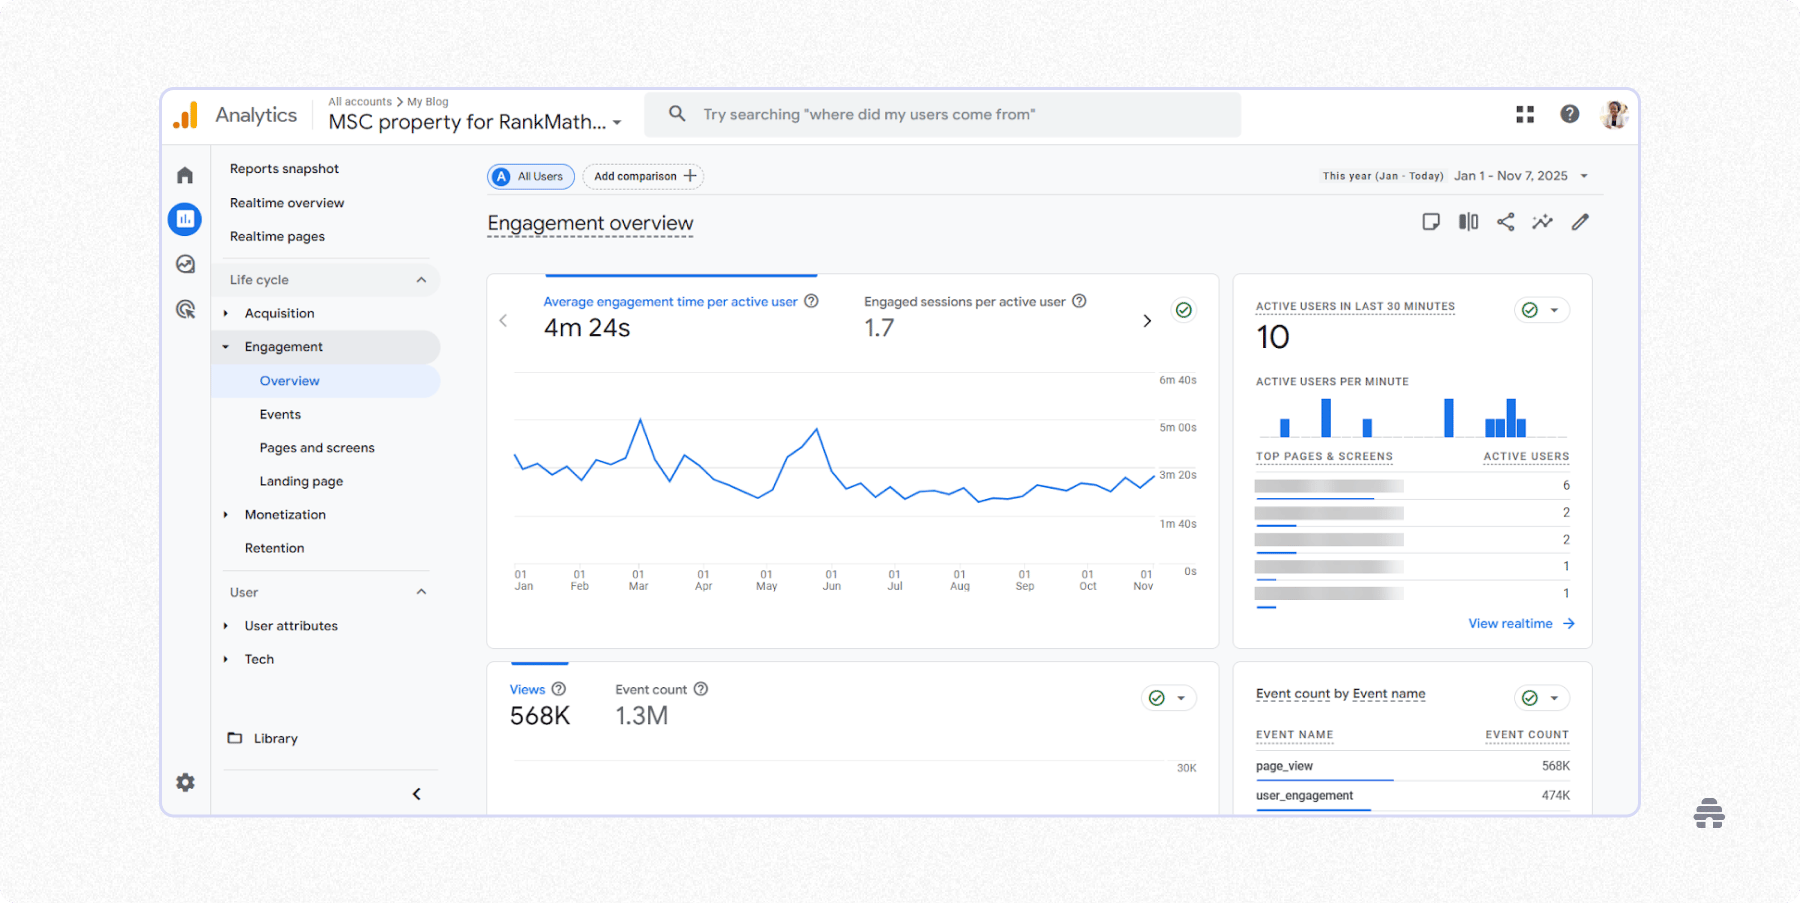The width and height of the screenshot is (1800, 903).
Task: Click the Customize report pencil icon
Action: coord(1580,222)
